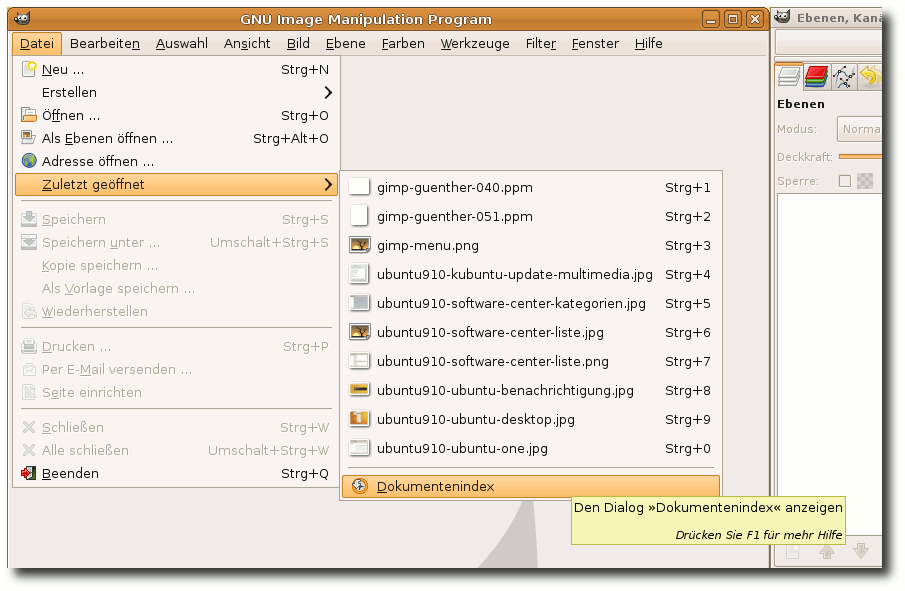905x591 pixels.
Task: Open the Werkzeuge menu
Action: pyautogui.click(x=475, y=44)
